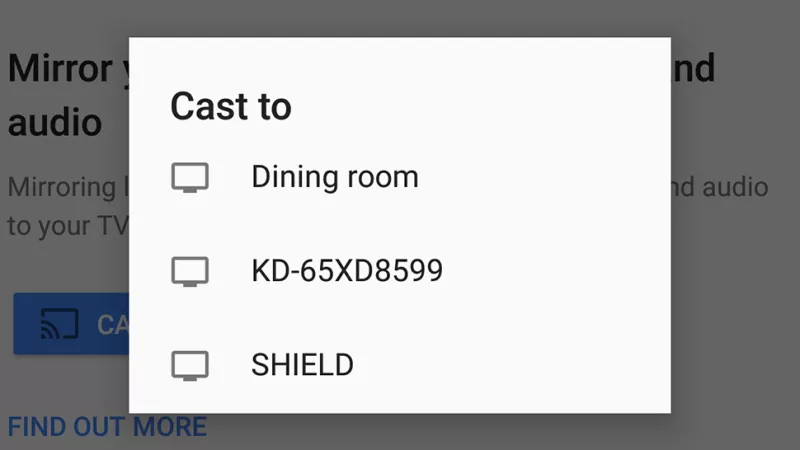The width and height of the screenshot is (800, 450).
Task: Select Dining room as cast device
Action: 399,178
